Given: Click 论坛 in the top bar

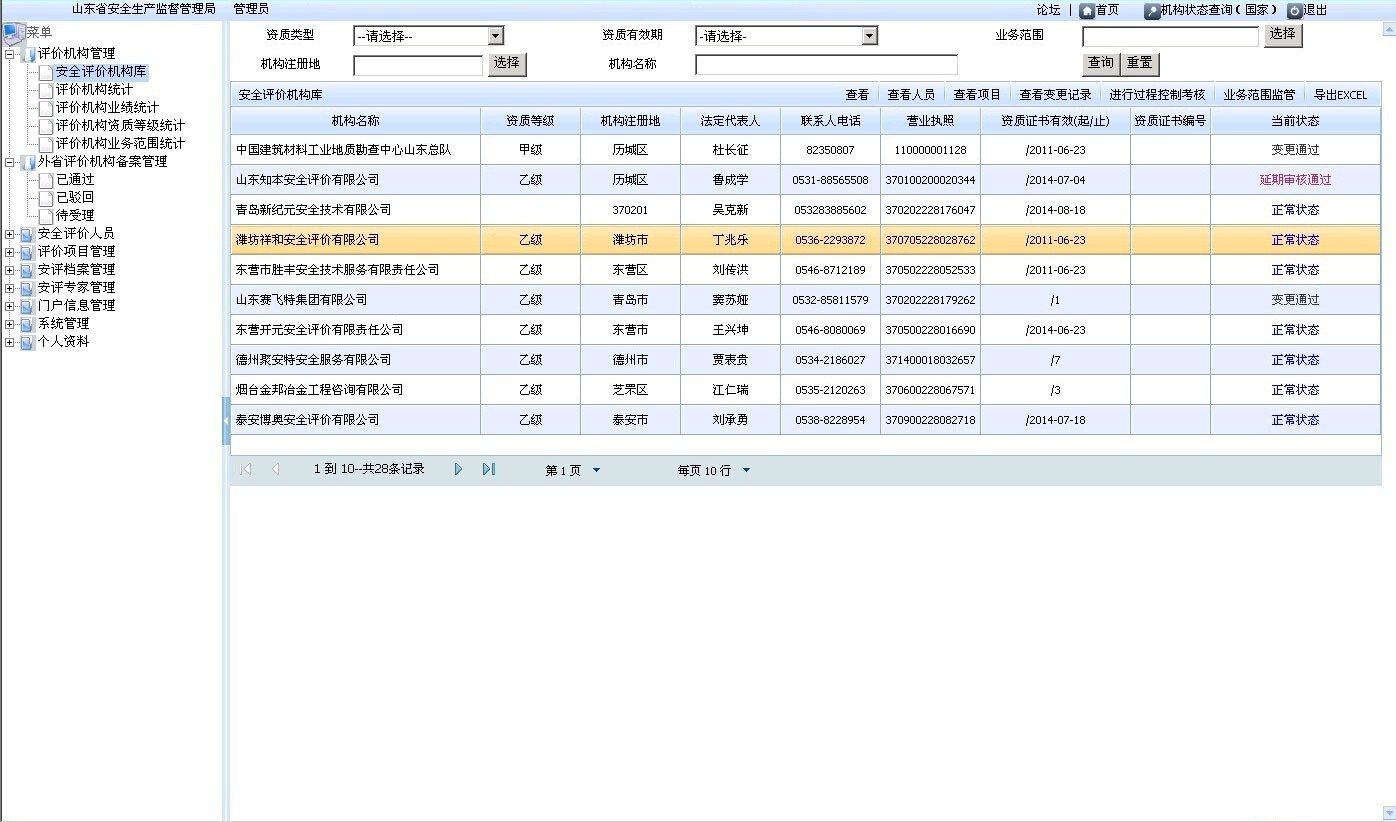Looking at the screenshot, I should (x=1046, y=10).
